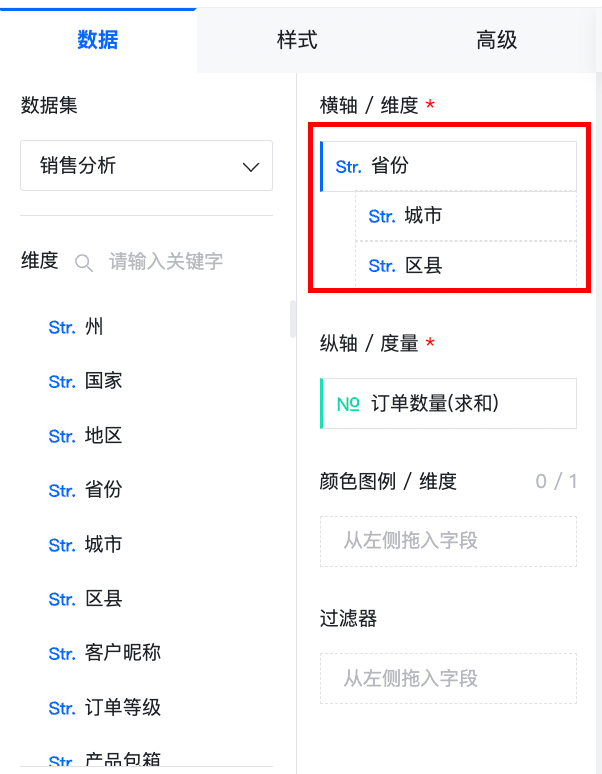The image size is (602, 774).
Task: Click the 订单数量(求和) measure field
Action: [x=449, y=403]
